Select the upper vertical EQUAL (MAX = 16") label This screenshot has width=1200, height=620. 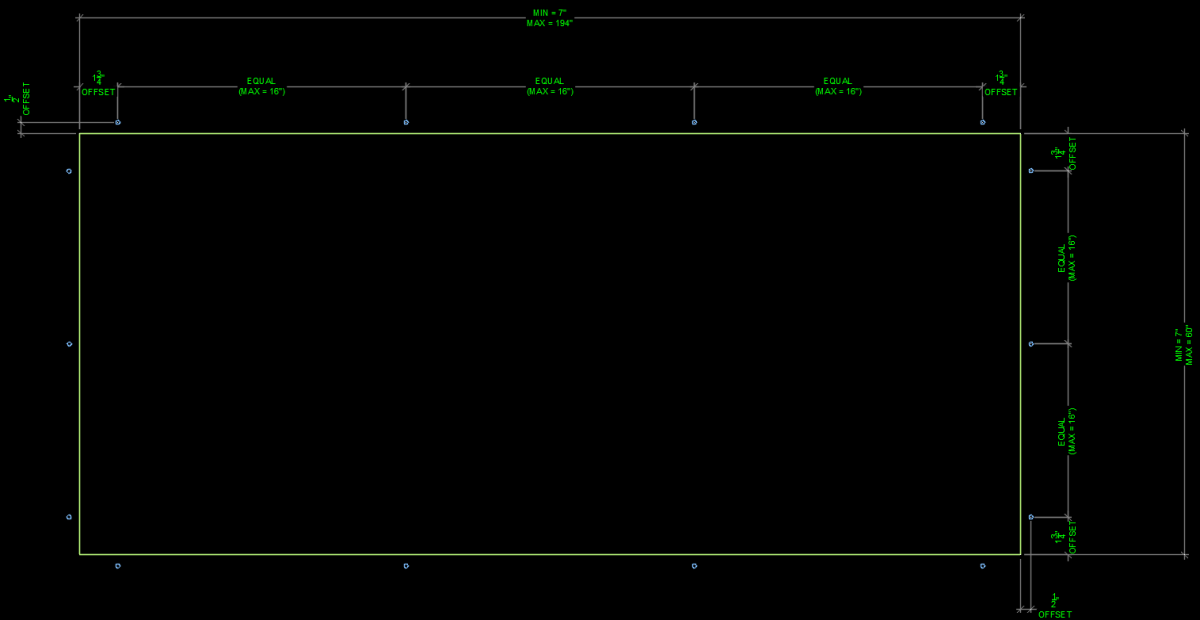(x=1067, y=258)
